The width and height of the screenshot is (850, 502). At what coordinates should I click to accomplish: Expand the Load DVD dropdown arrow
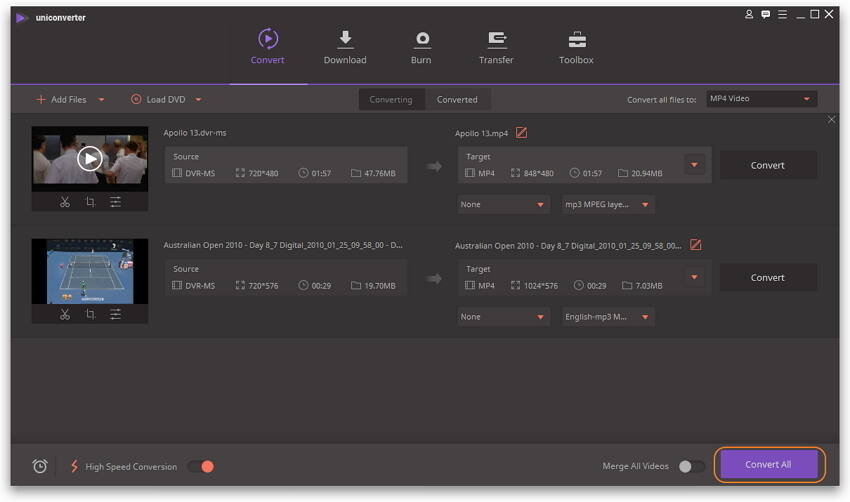point(198,100)
